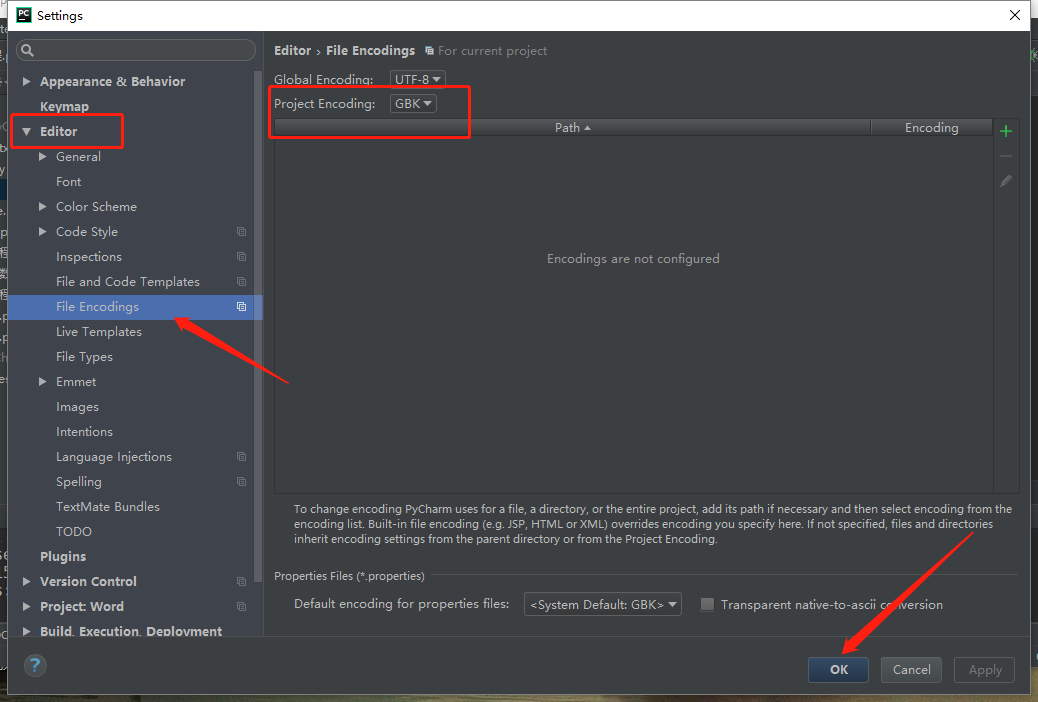The image size is (1038, 702).
Task: Open Inspections settings page
Action: click(x=89, y=256)
